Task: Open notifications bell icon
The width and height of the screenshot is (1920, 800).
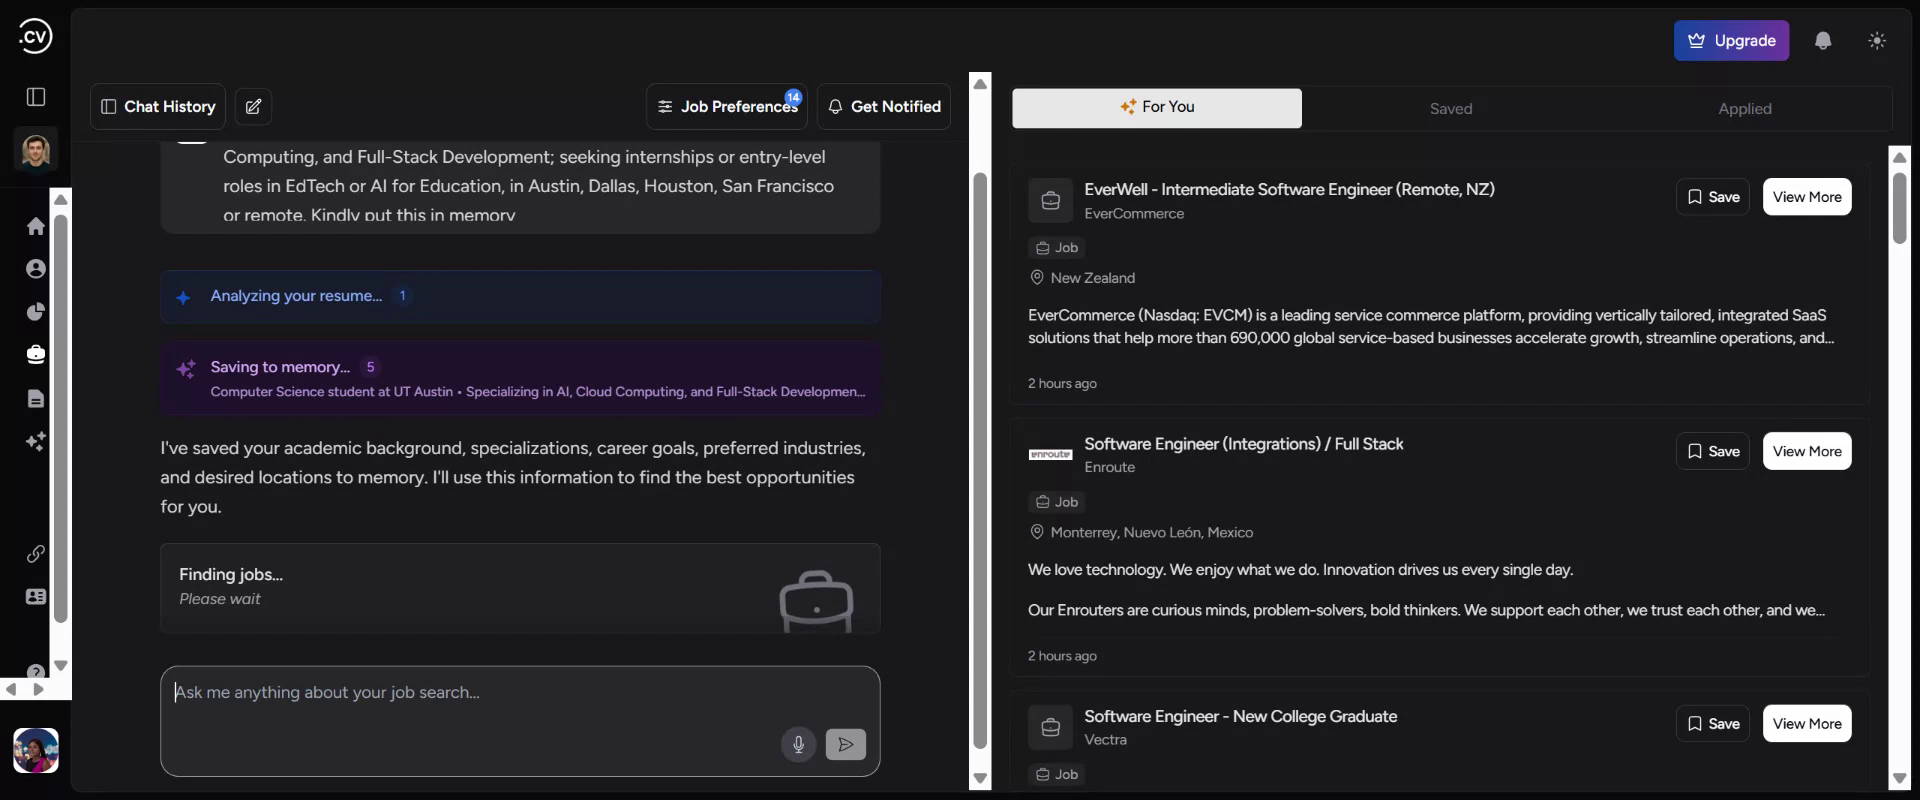Action: (x=1823, y=41)
